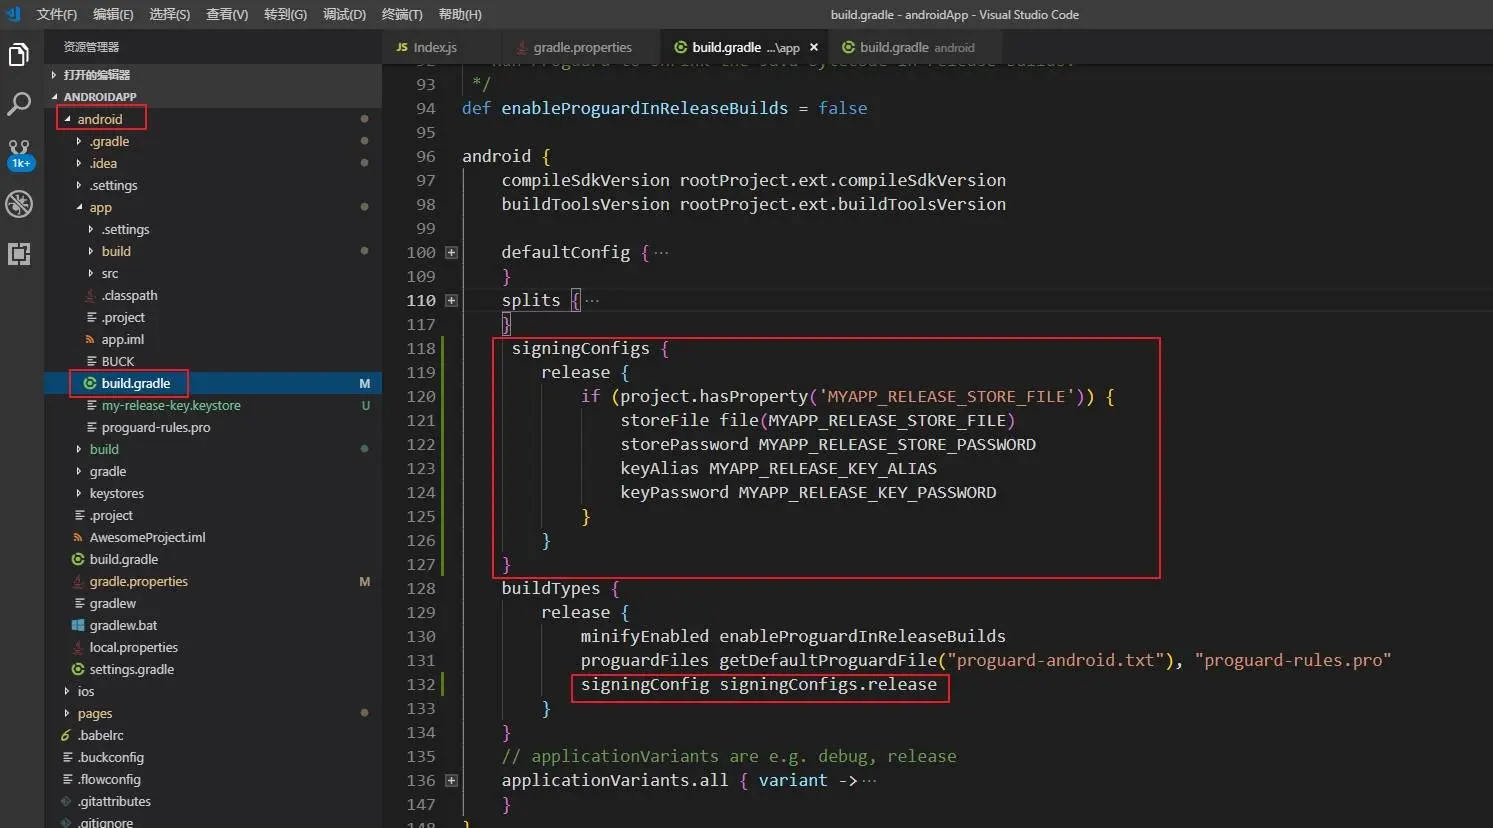This screenshot has height=828, width=1493.
Task: Click the 'keyAlias MYAPP_RELEASE_KEY_ALIAS' line
Action: [778, 469]
